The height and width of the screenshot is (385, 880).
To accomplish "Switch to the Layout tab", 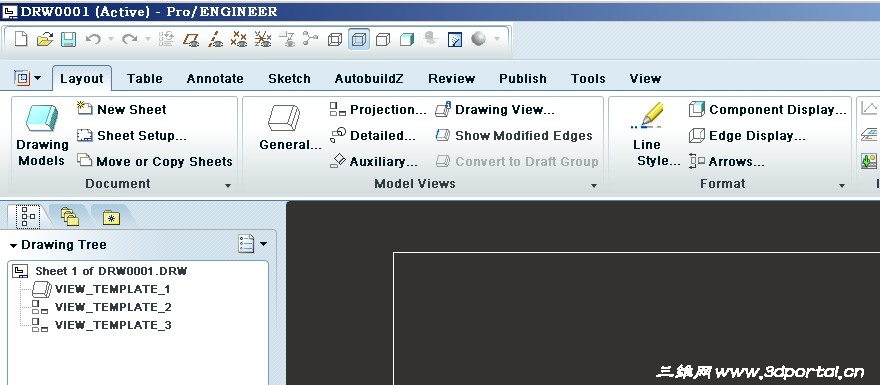I will tap(81, 79).
